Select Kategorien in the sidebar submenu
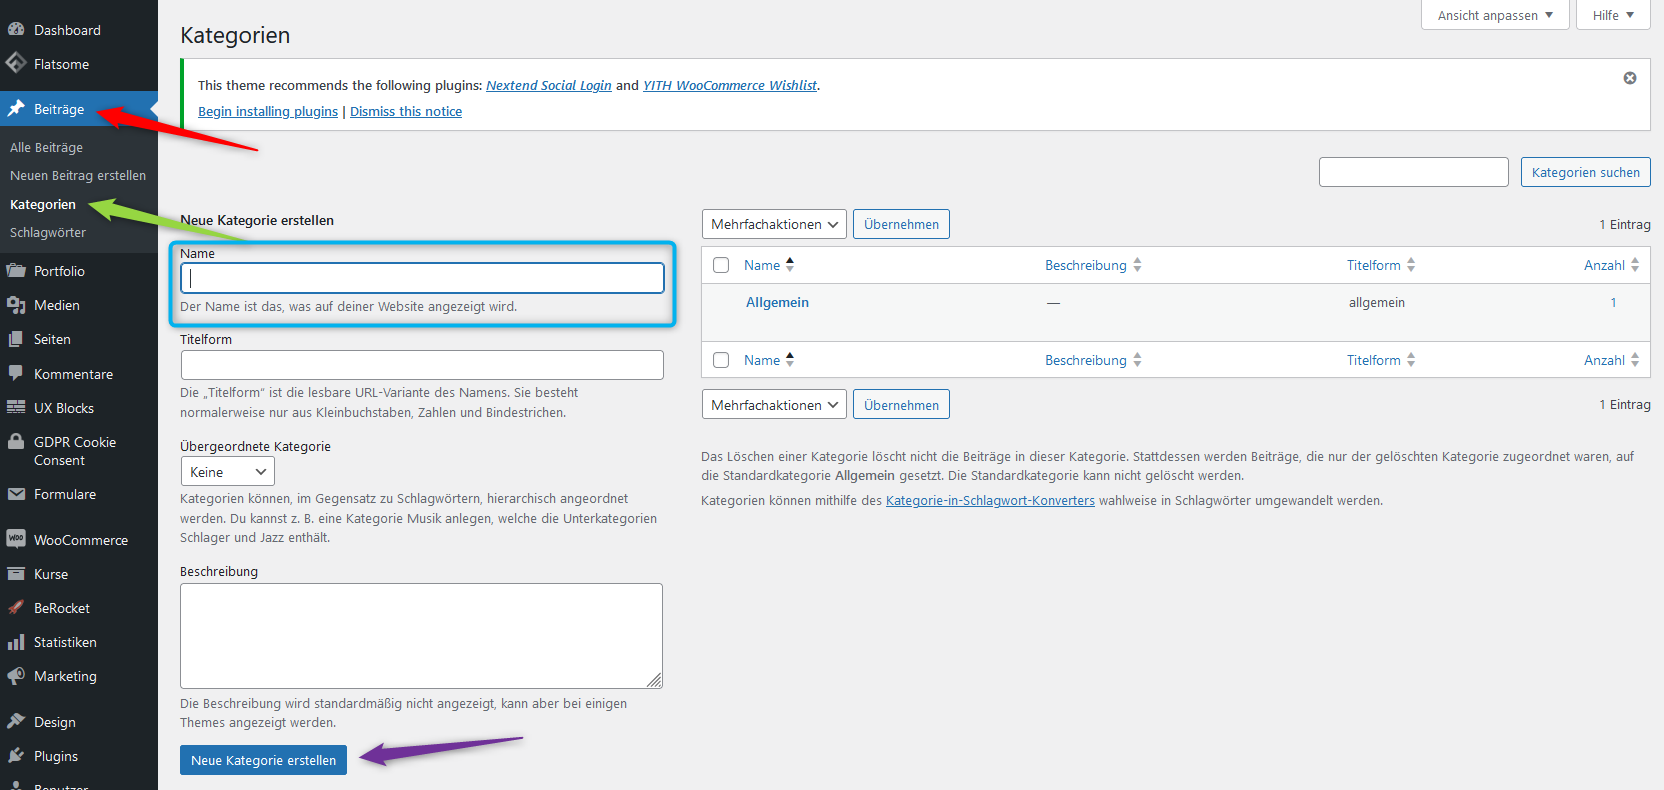1664x790 pixels. tap(43, 204)
